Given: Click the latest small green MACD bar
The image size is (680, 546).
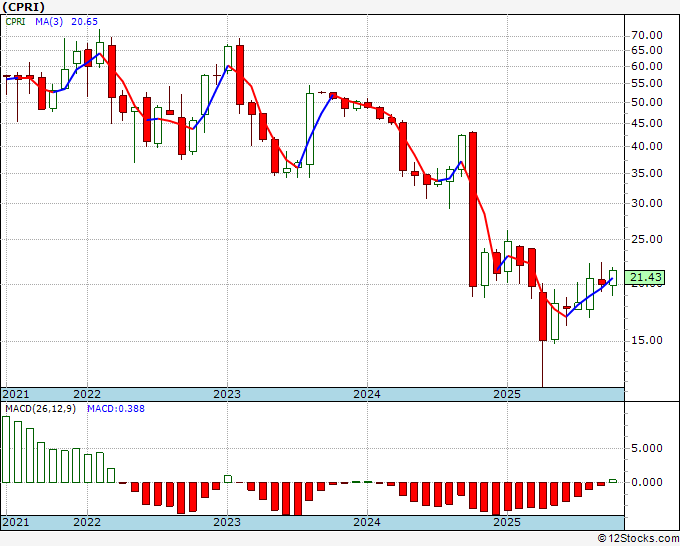Looking at the screenshot, I should [x=613, y=481].
